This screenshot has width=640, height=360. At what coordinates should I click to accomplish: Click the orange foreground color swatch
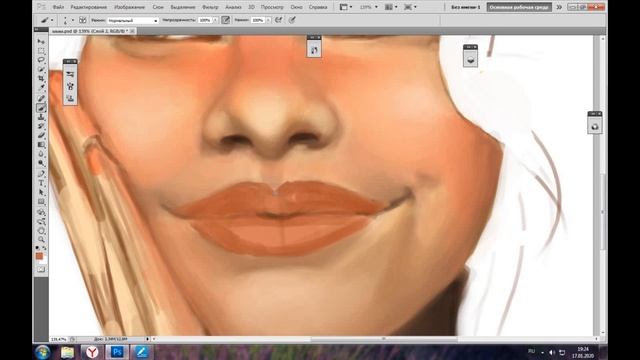point(39,256)
